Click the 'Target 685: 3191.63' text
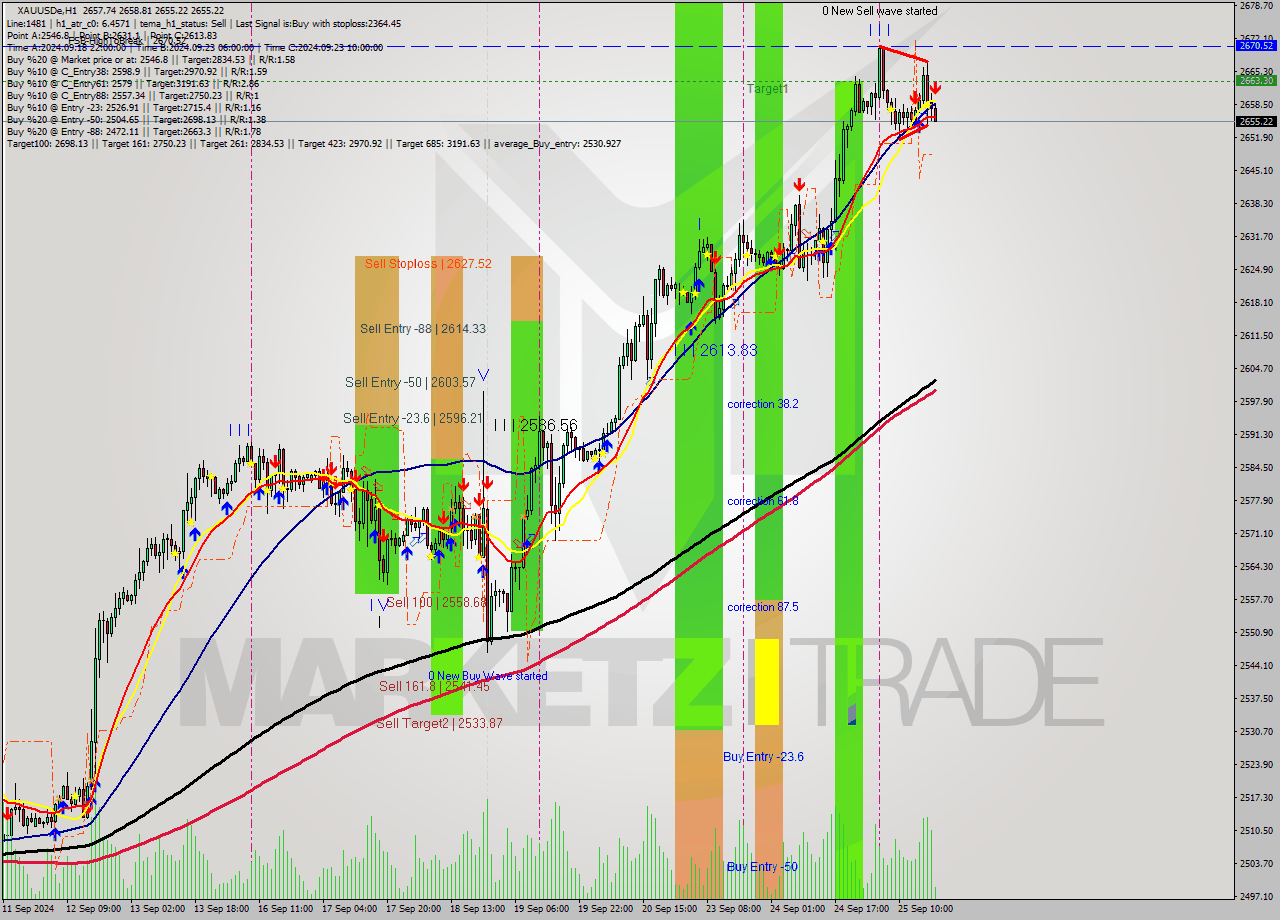The image size is (1280, 920). point(439,144)
